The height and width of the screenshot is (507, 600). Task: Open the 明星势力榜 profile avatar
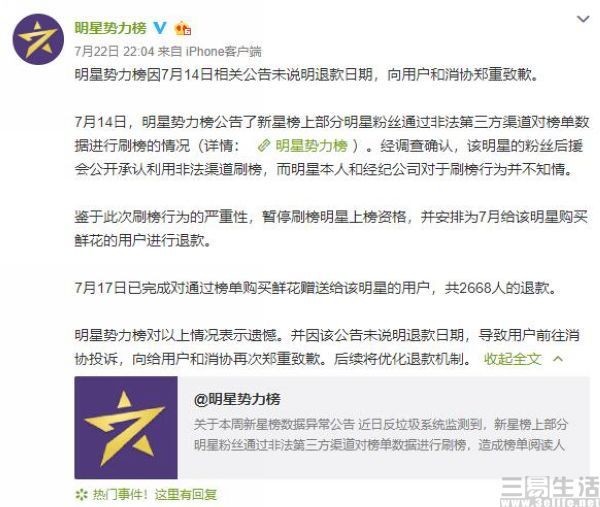coord(38,39)
